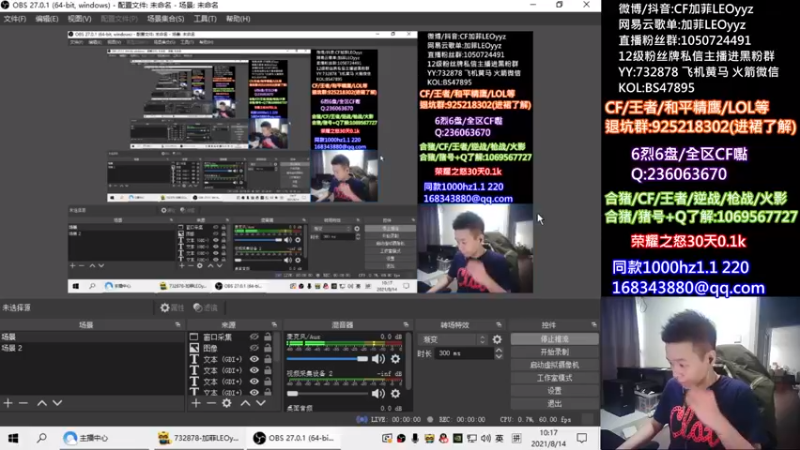
Task: Show the hidden 图像 source via eye icon
Action: [x=254, y=348]
